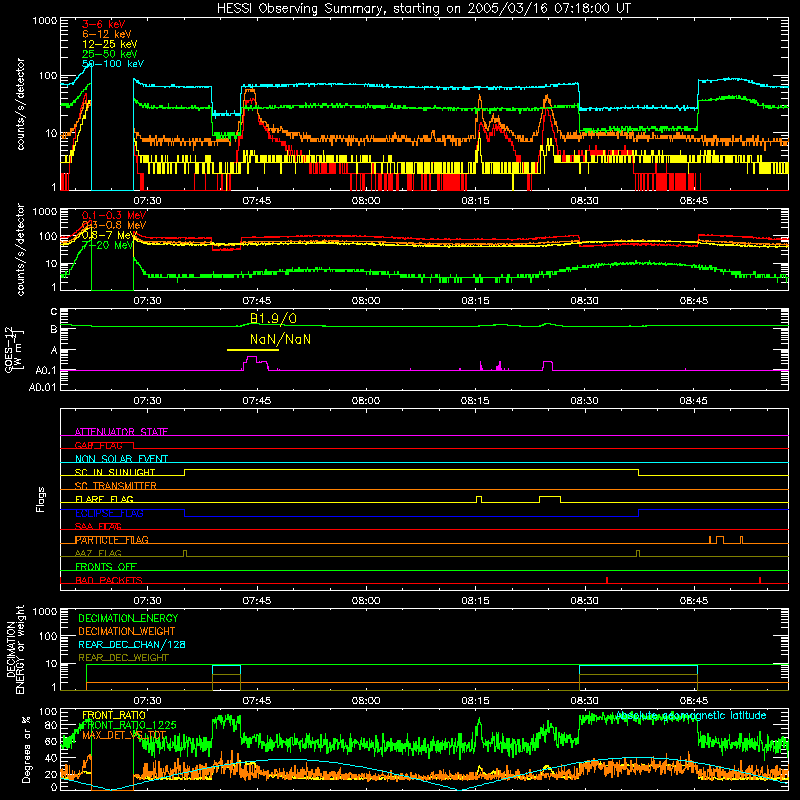Select the 12-25 keV legend label

pos(110,44)
